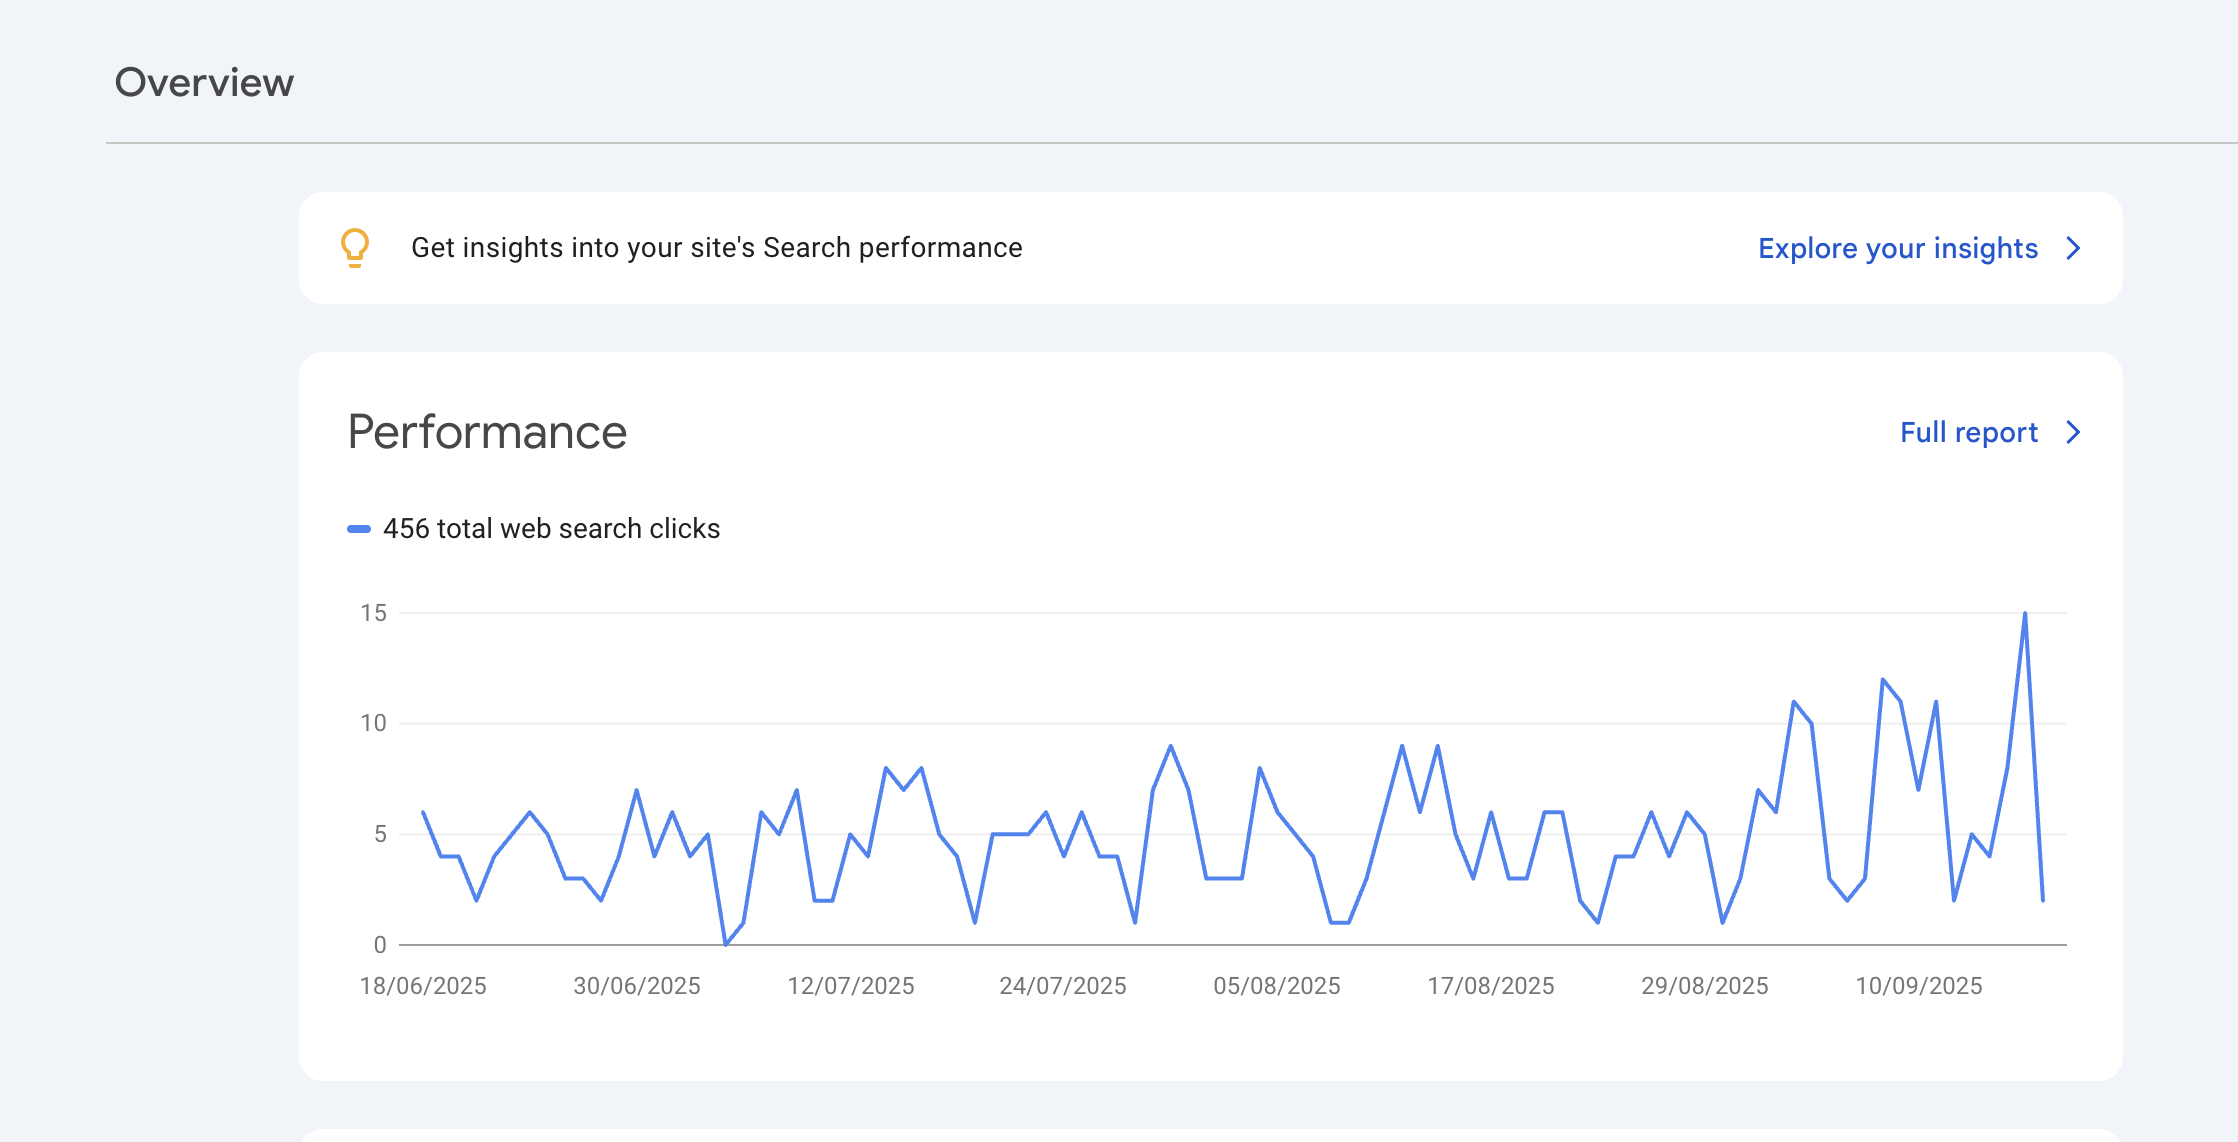Image resolution: width=2238 pixels, height=1142 pixels.
Task: Click the 30/06/2025 date axis label
Action: point(637,986)
